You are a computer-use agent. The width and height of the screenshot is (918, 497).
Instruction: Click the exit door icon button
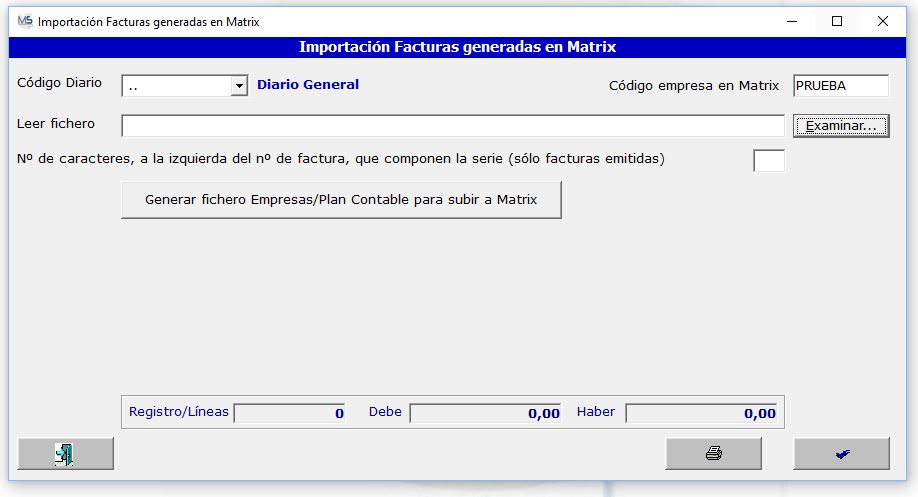[x=66, y=454]
